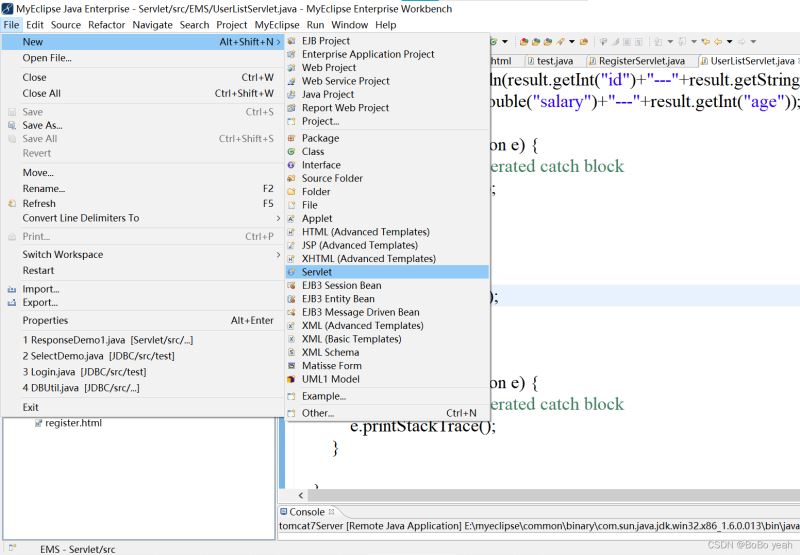Click the UML1 Model icon
The height and width of the screenshot is (555, 800).
click(292, 379)
